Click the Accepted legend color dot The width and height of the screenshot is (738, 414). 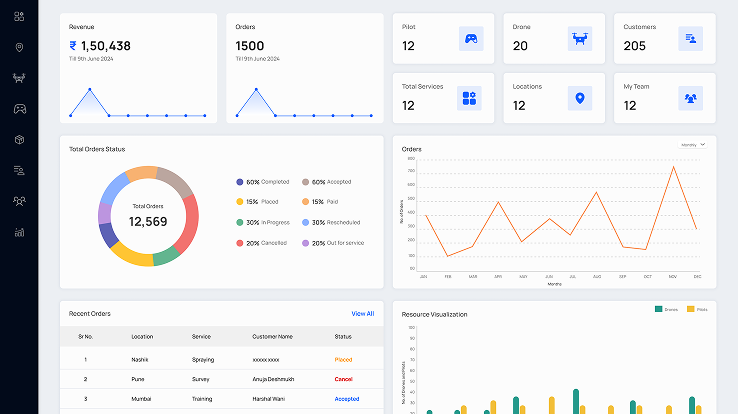coord(305,182)
